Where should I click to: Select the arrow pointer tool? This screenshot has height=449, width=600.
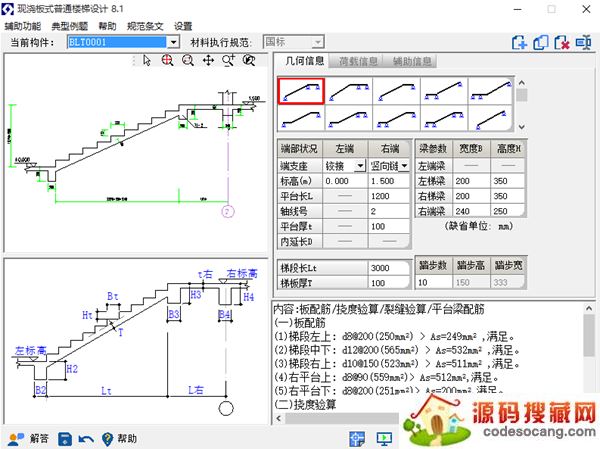(x=147, y=60)
